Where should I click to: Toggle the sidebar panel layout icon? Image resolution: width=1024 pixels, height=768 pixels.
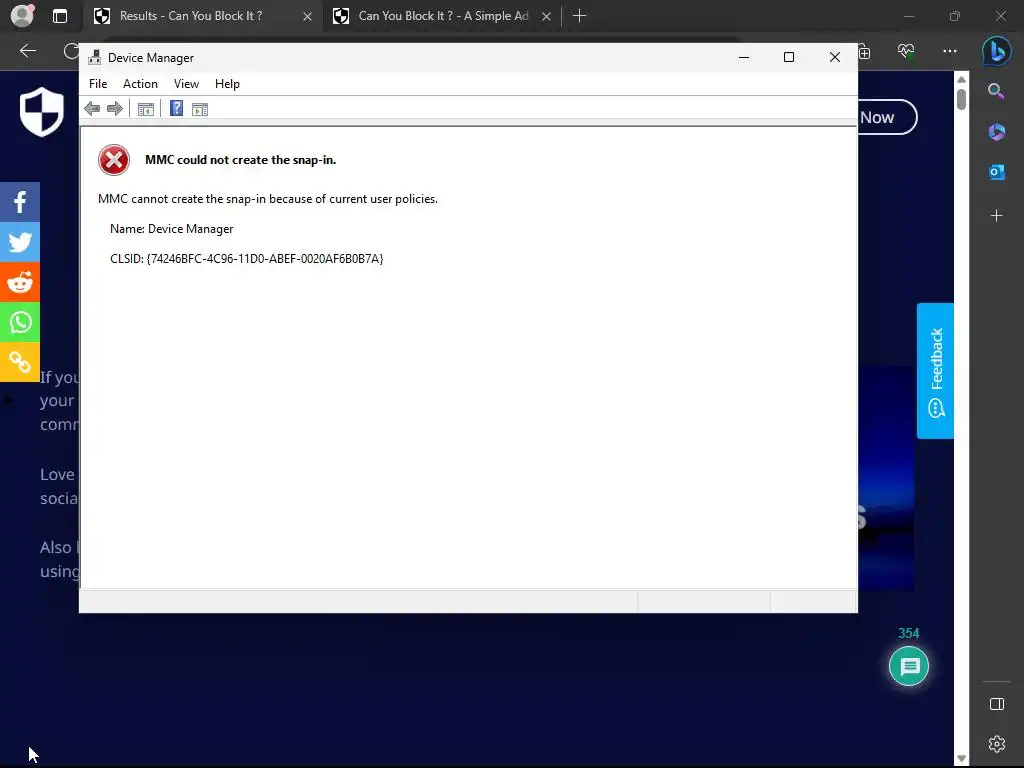click(997, 704)
